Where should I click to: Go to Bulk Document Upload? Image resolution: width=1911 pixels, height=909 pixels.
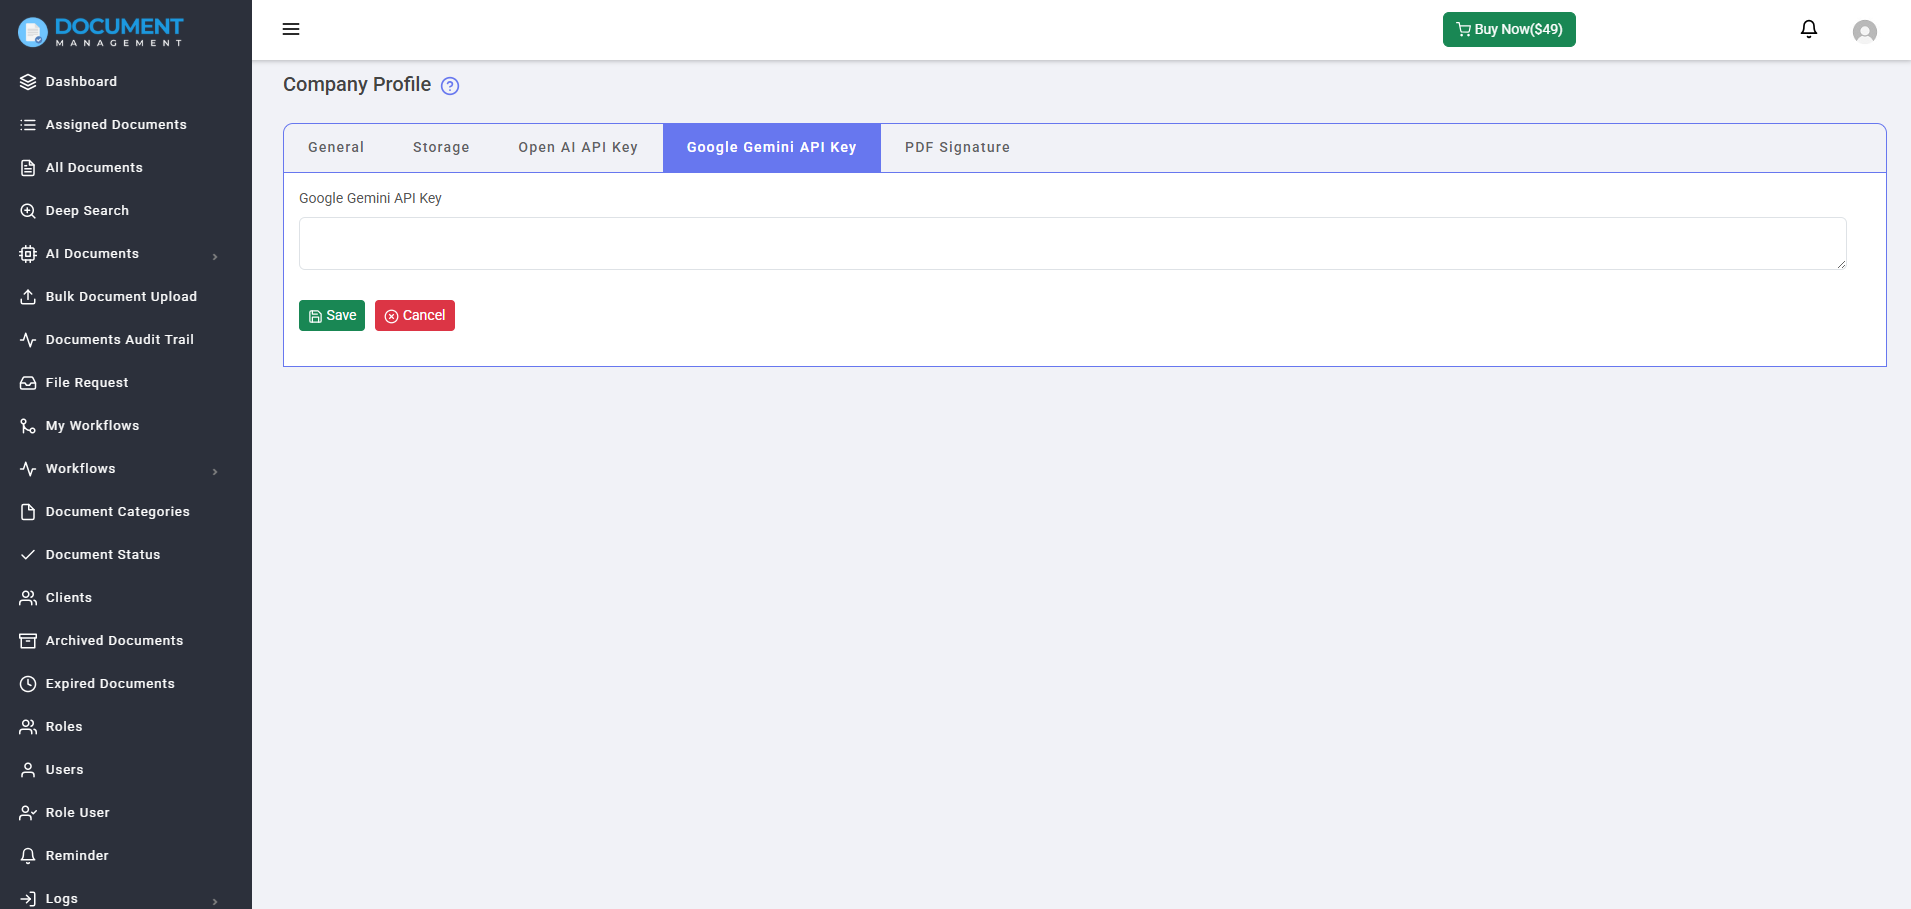[x=120, y=297]
